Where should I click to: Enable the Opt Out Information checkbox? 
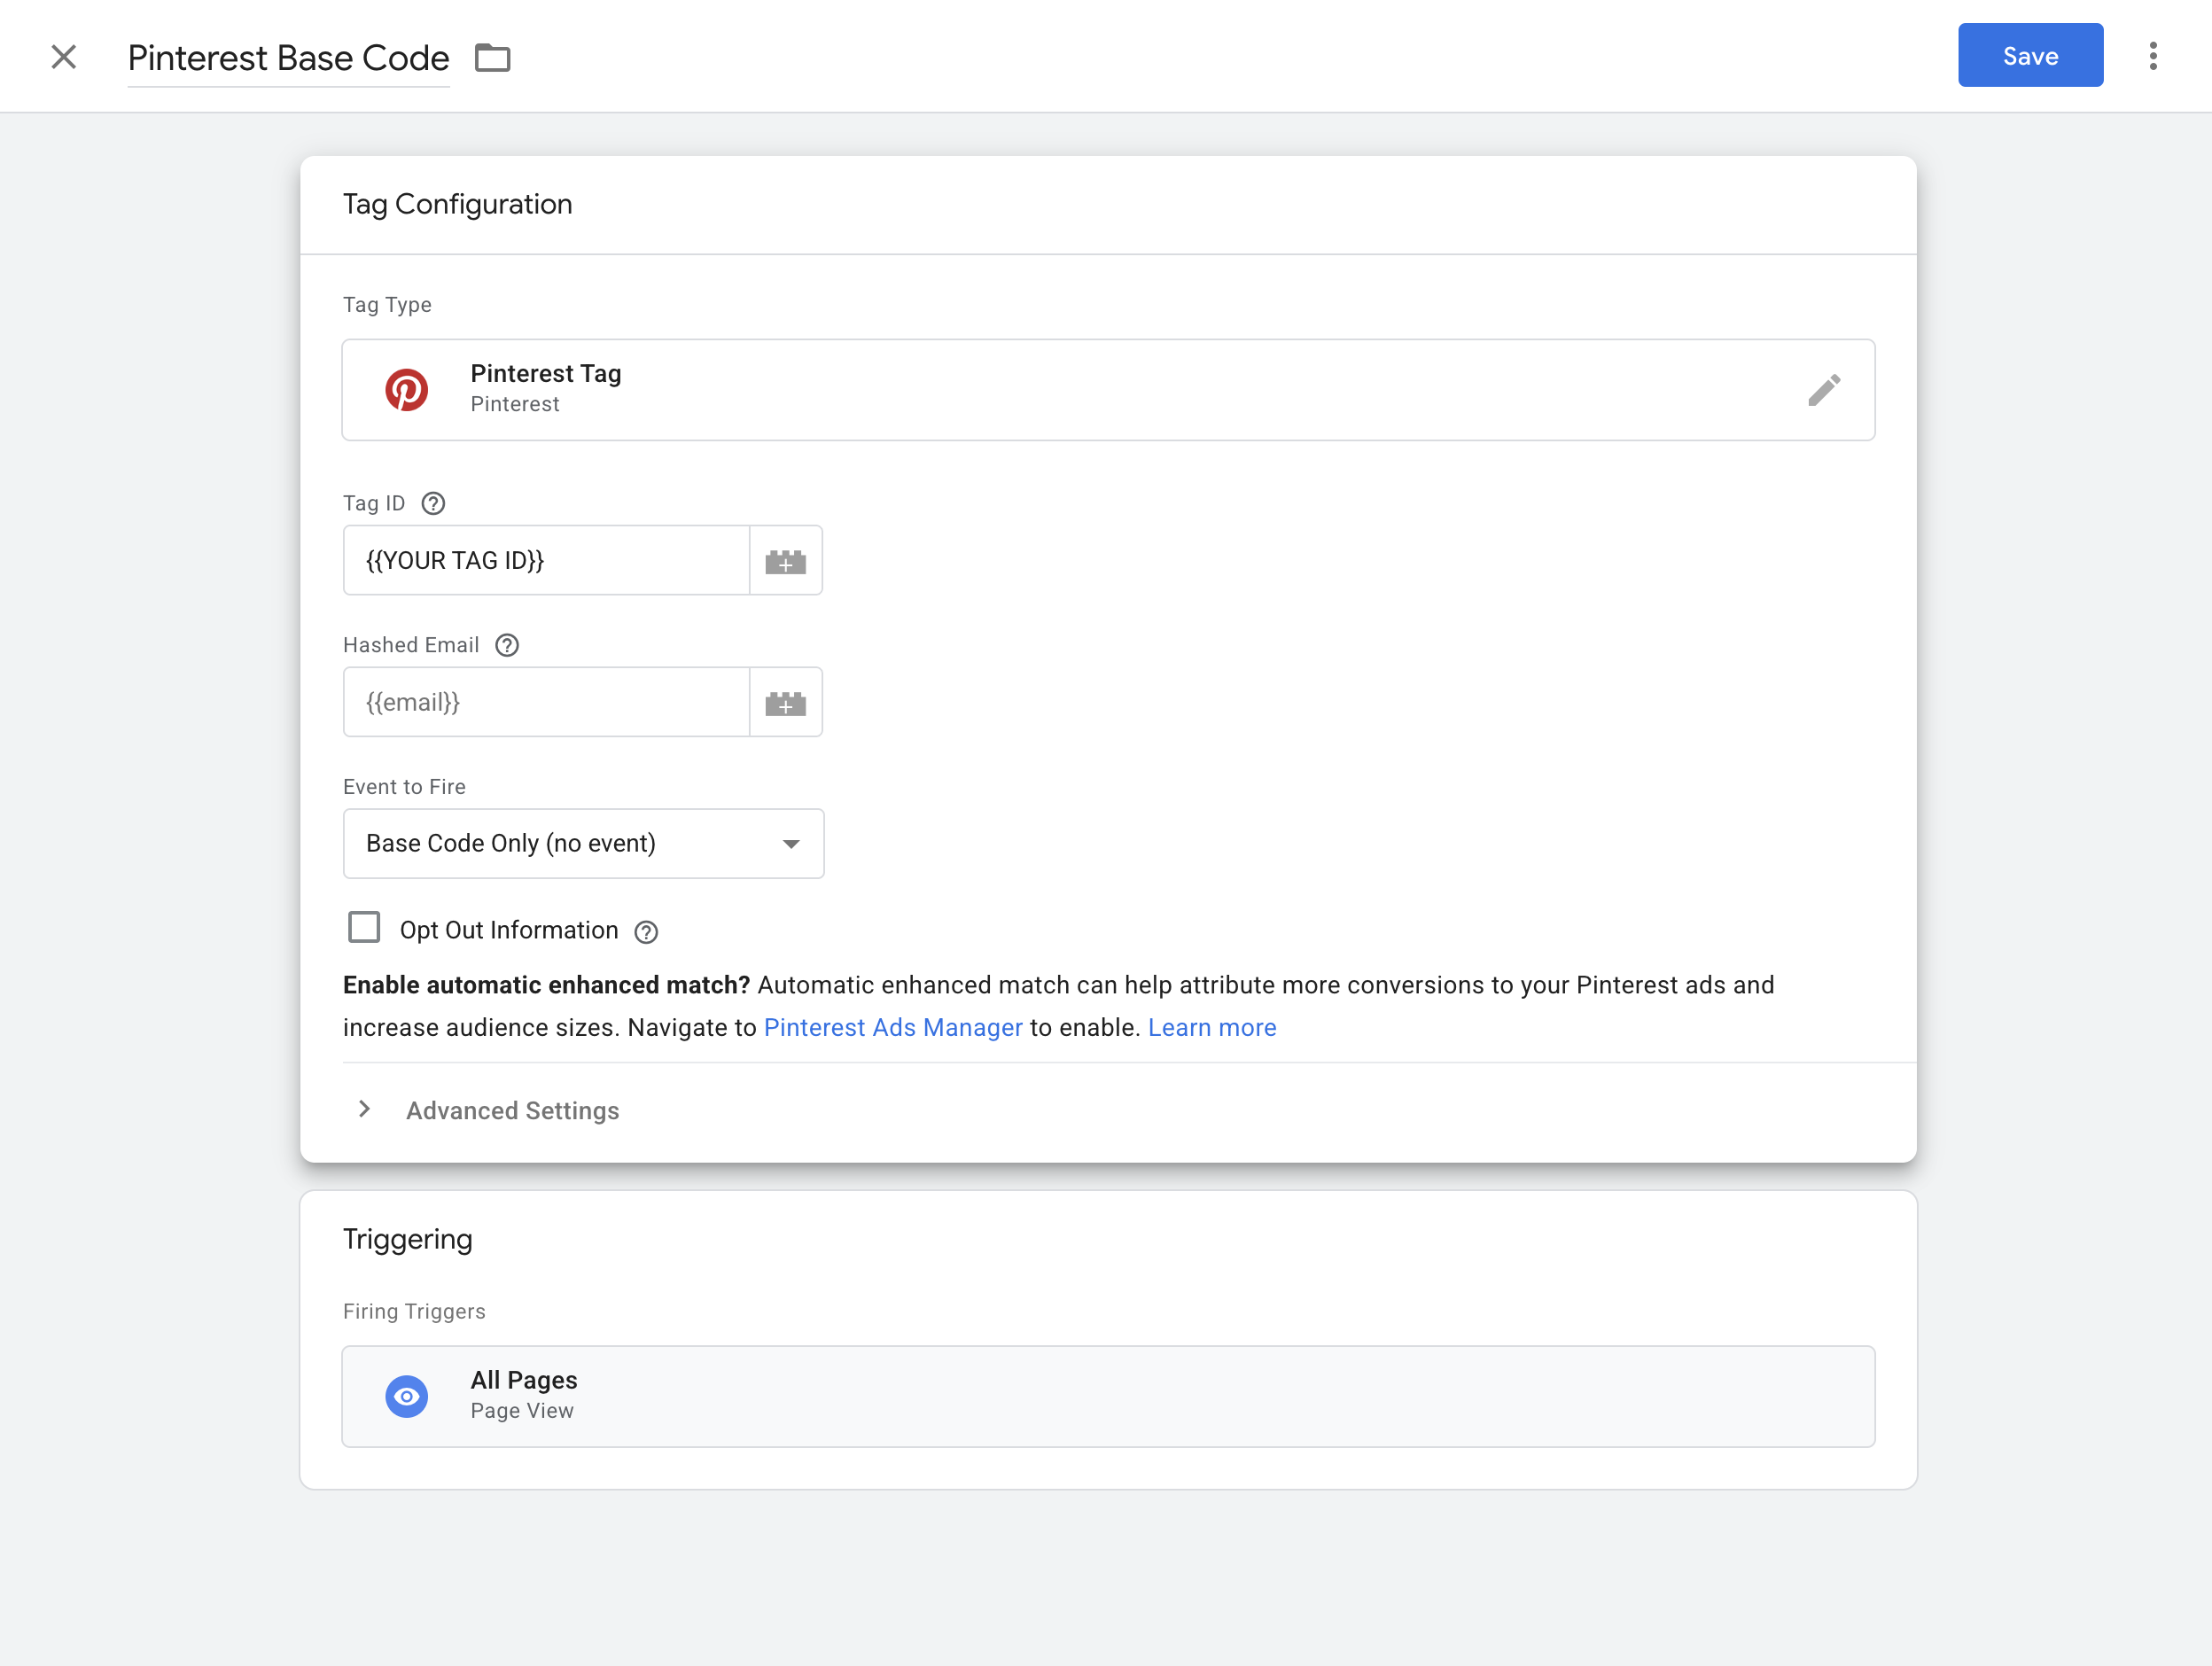(364, 927)
